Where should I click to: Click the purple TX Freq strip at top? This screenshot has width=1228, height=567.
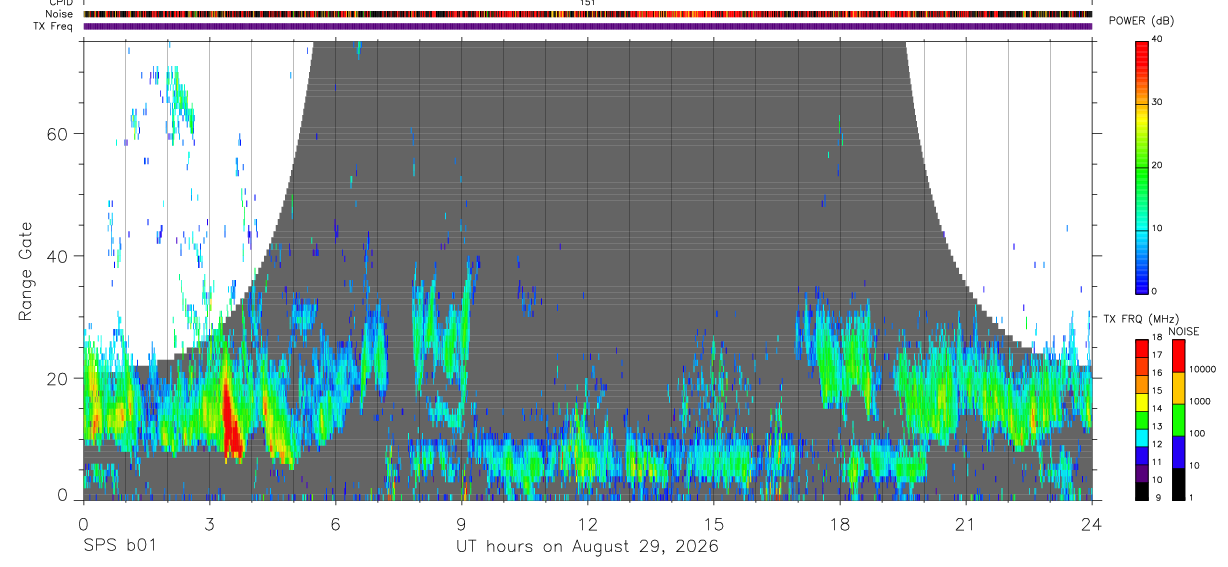tap(588, 26)
